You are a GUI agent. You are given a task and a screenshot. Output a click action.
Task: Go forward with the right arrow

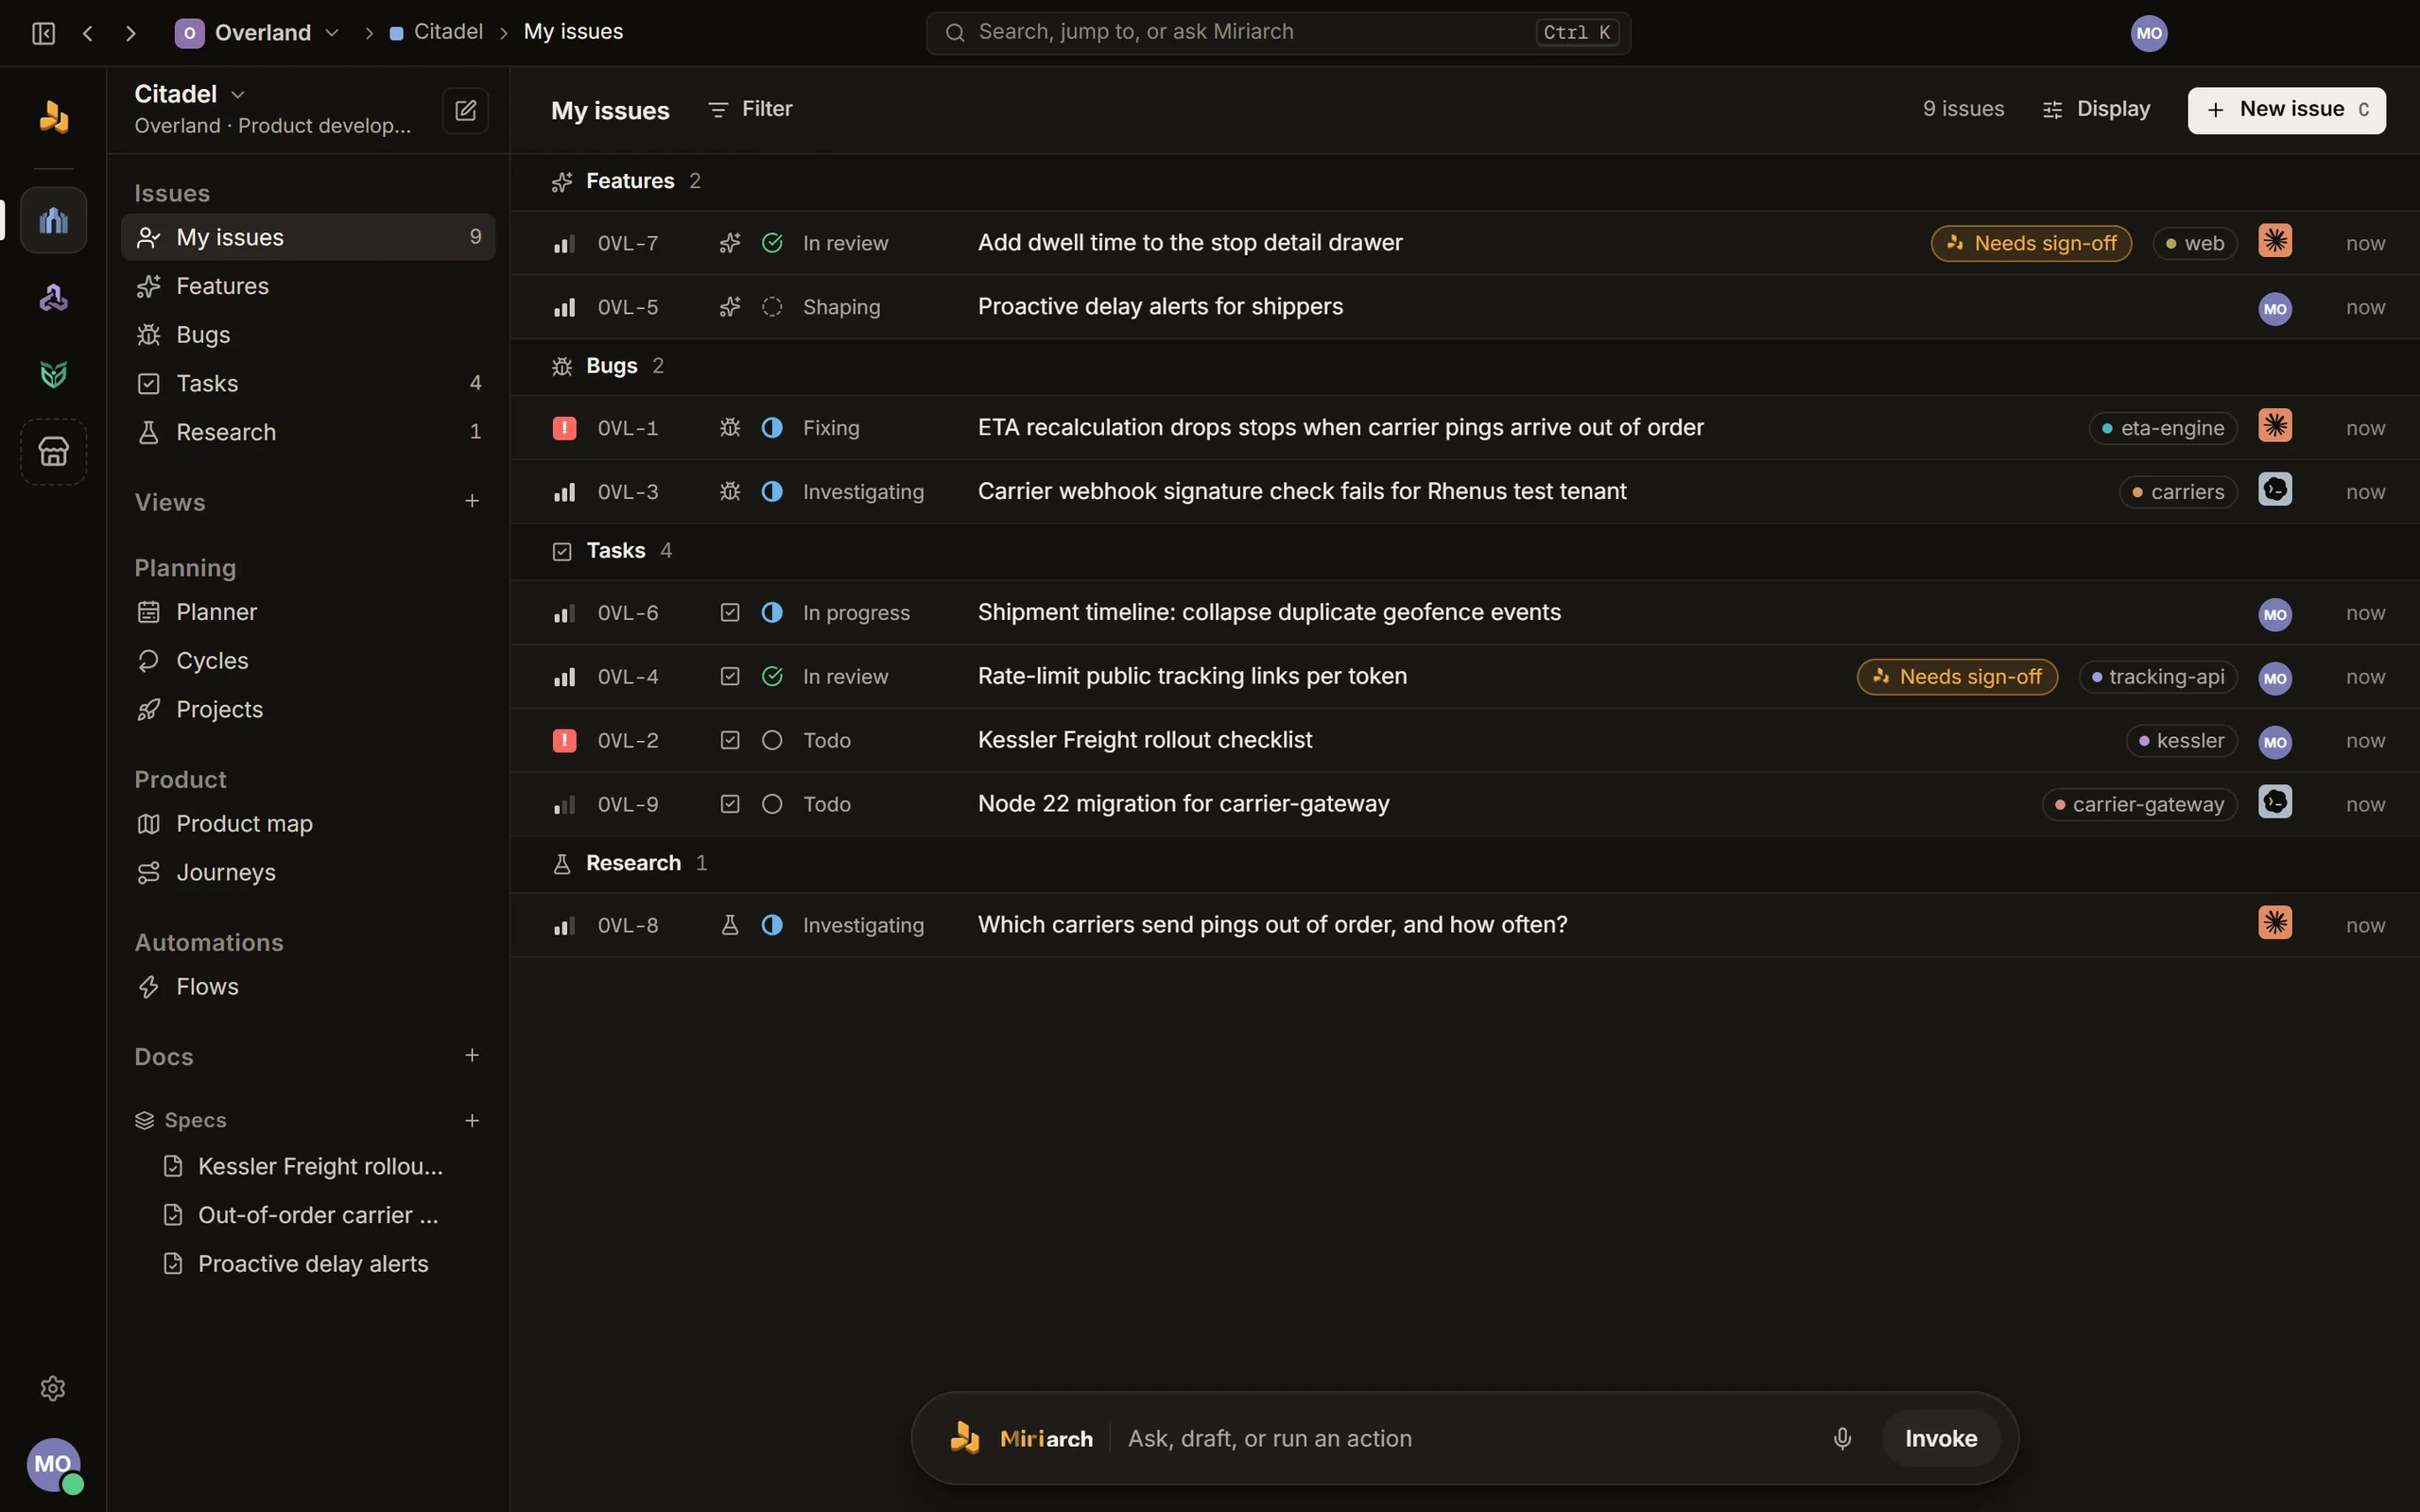click(130, 33)
